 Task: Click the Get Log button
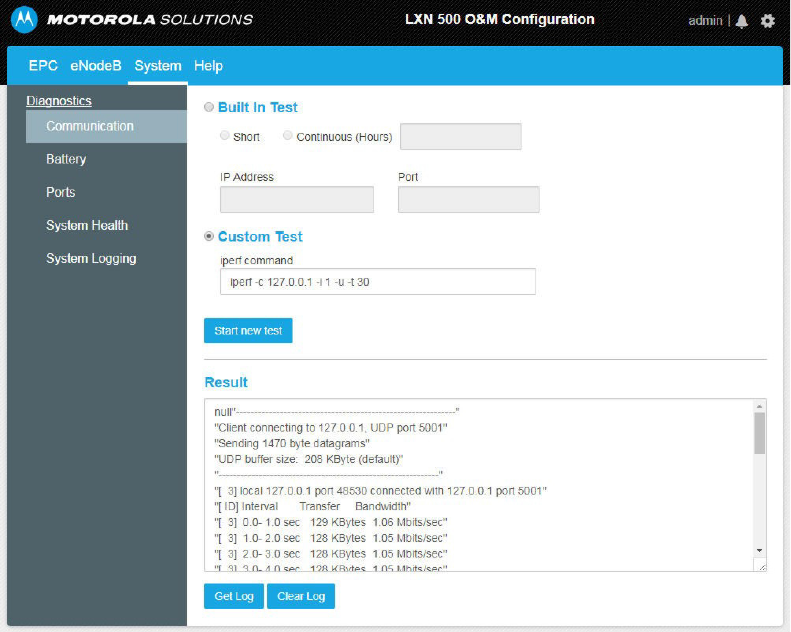[234, 596]
